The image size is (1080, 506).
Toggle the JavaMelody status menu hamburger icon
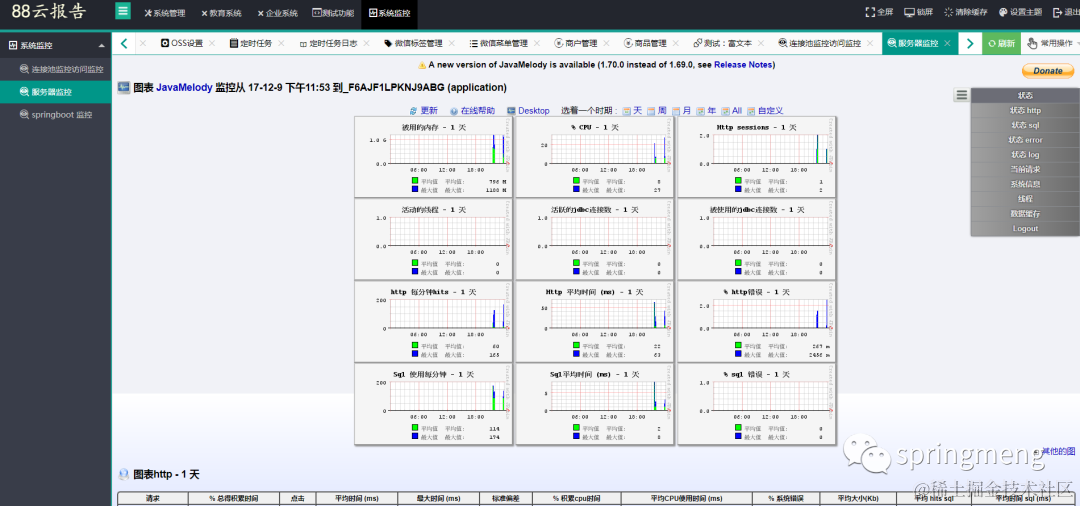(962, 95)
